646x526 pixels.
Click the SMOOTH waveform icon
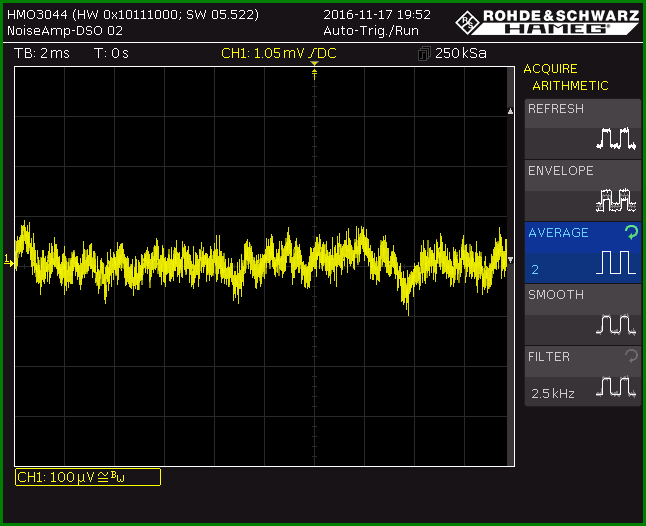click(616, 324)
